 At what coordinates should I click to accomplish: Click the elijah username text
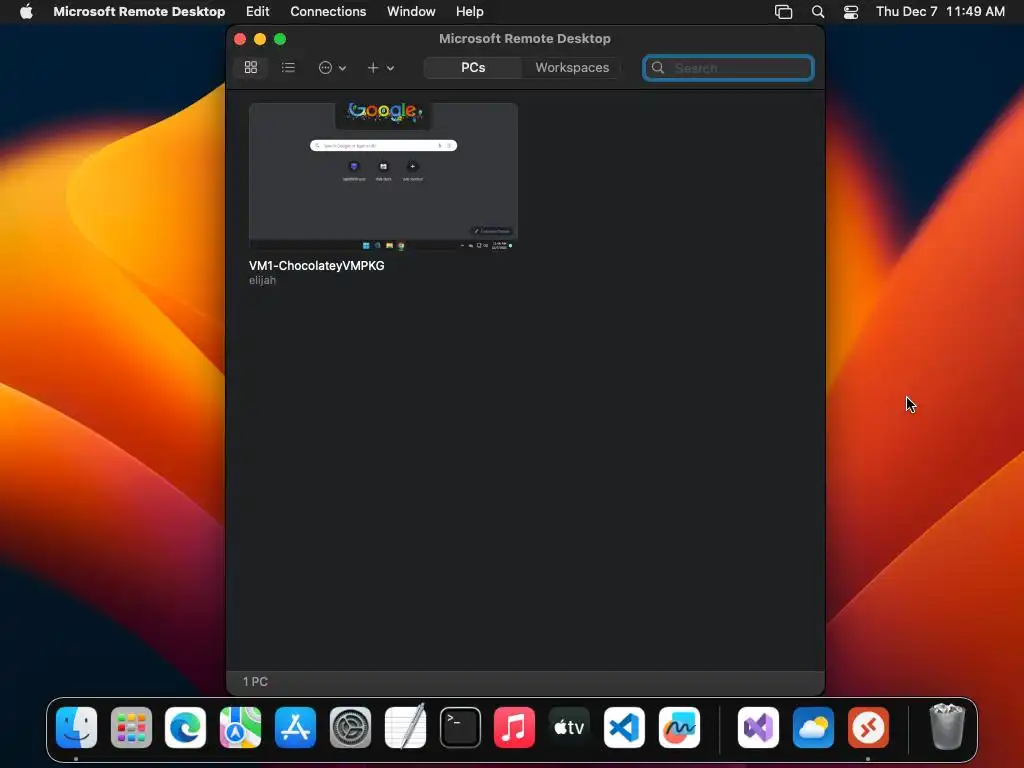click(263, 280)
